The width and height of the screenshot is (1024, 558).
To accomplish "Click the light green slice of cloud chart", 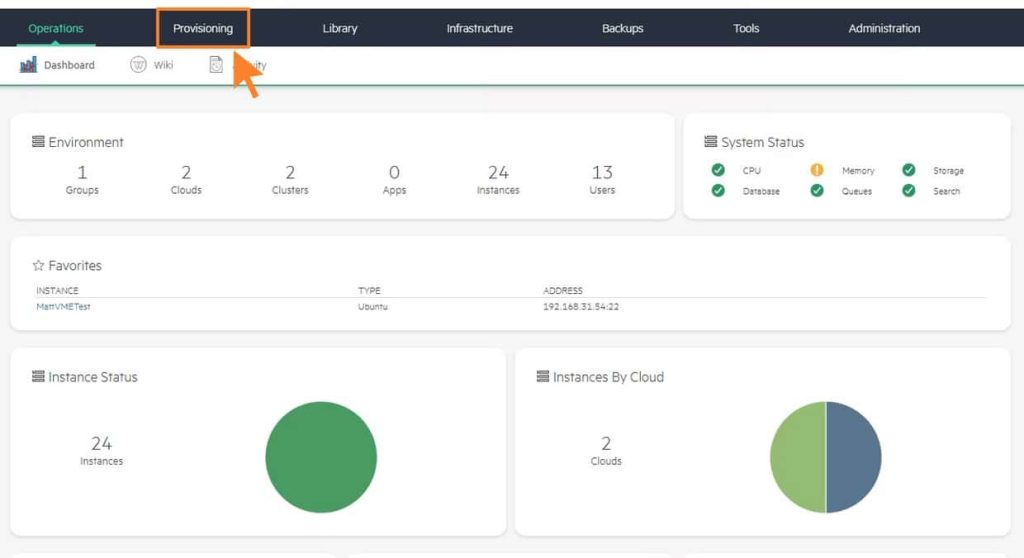I will [797, 457].
